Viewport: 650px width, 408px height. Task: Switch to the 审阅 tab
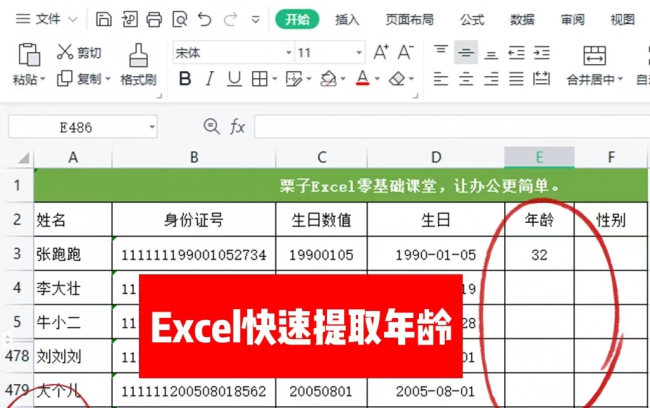point(572,19)
